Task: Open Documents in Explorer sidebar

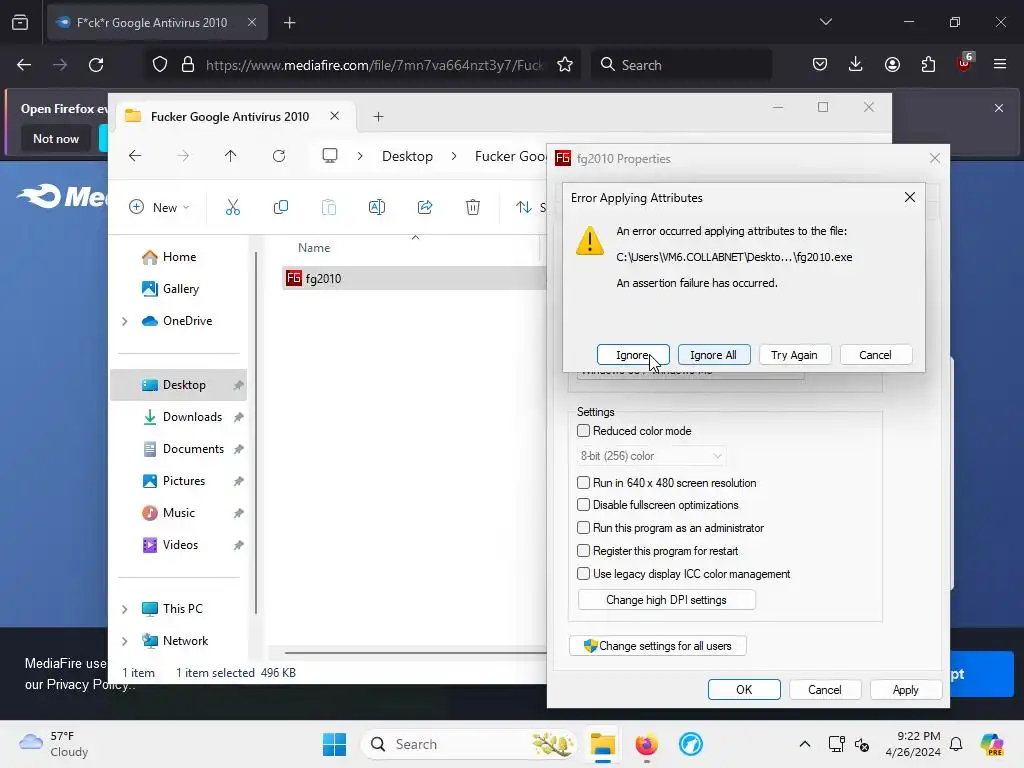Action: 193,449
